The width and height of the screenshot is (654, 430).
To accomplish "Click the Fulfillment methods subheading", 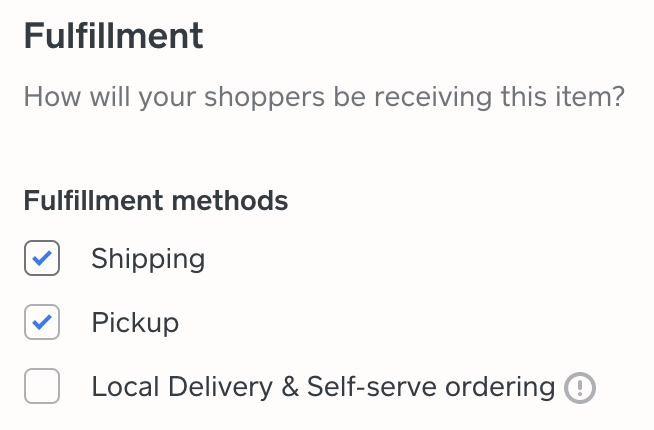I will pos(155,201).
